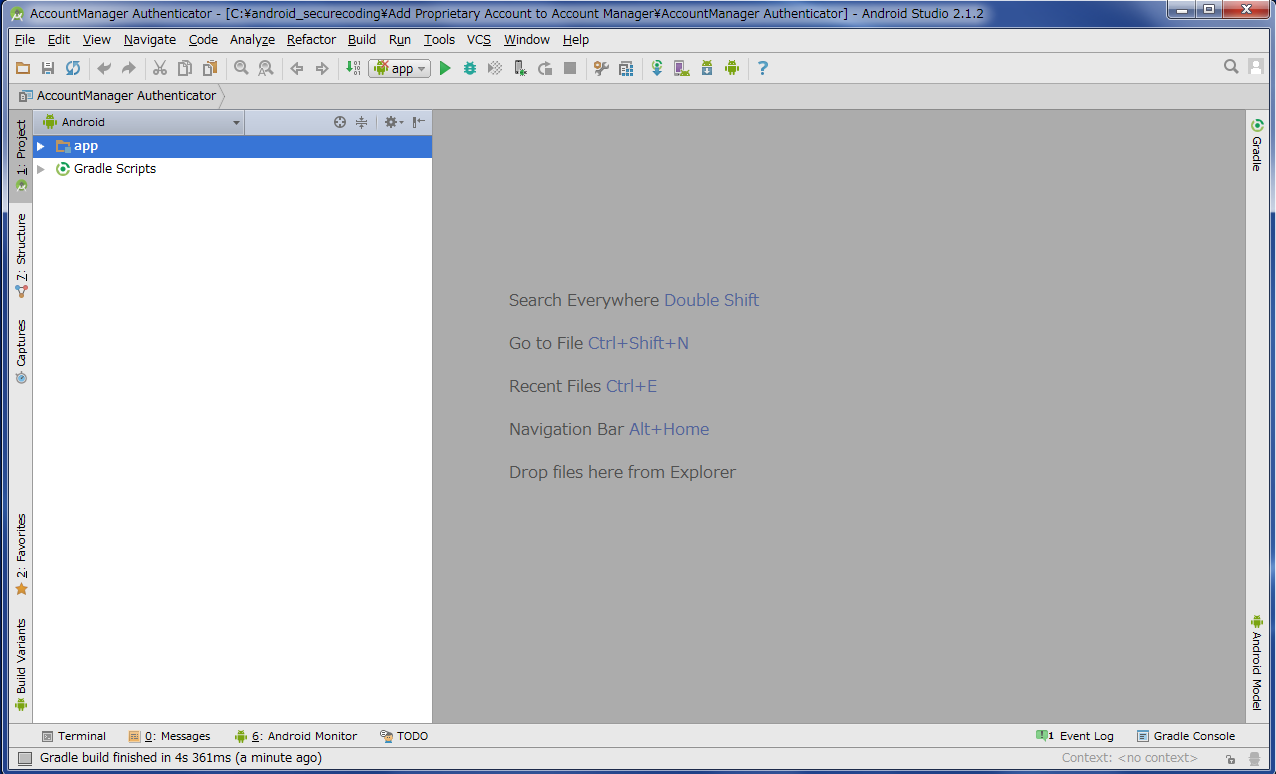Expand the app module tree arrow
Image resolution: width=1276 pixels, height=774 pixels.
pyautogui.click(x=41, y=146)
